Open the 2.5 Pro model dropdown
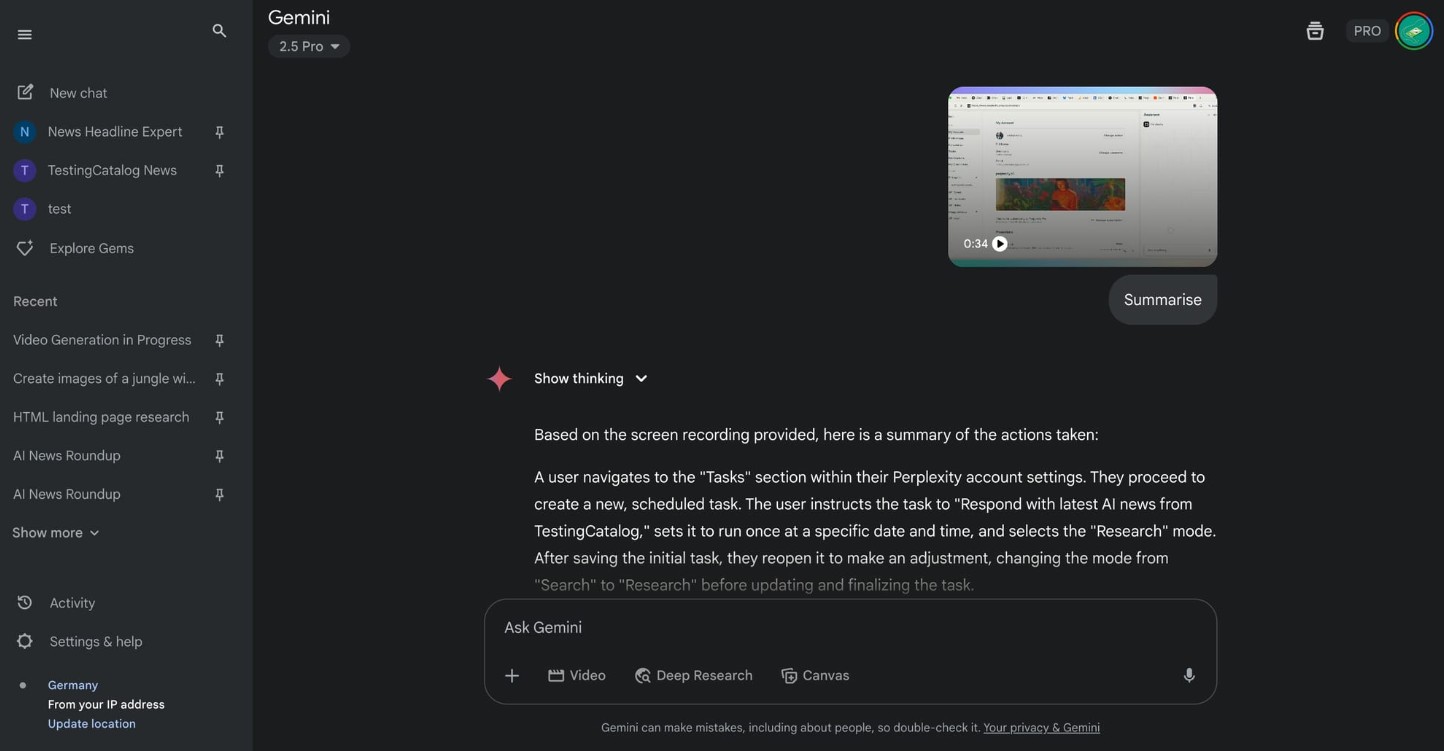Screen dimensions: 1444x751 pyautogui.click(x=309, y=47)
